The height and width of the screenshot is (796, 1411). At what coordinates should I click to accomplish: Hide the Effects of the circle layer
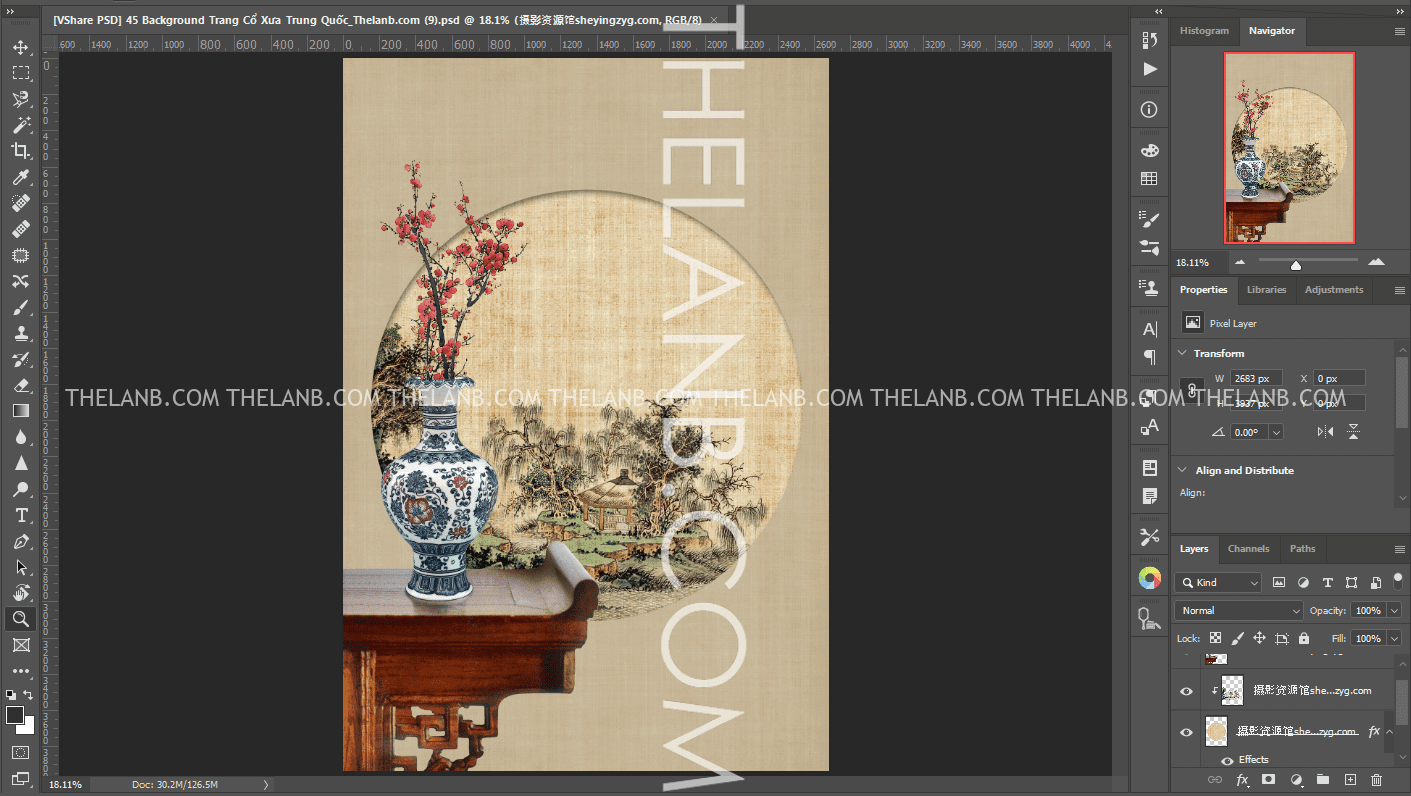point(1227,760)
